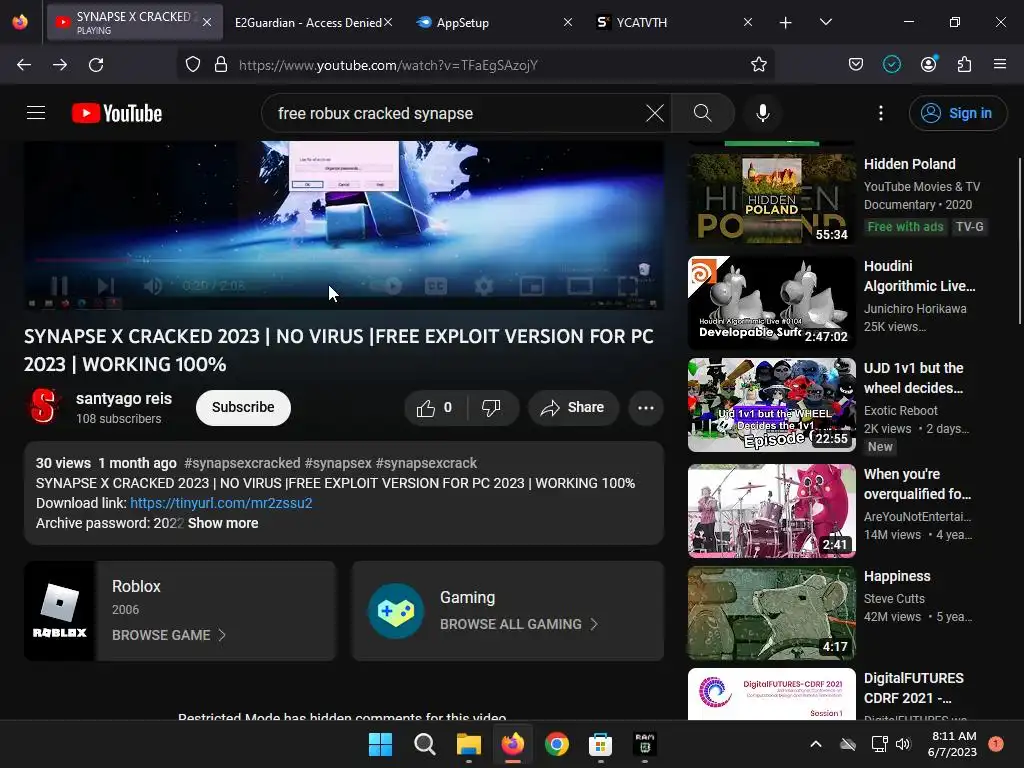This screenshot has width=1024, height=768.
Task: Dislike the video with thumbs down
Action: (x=492, y=408)
